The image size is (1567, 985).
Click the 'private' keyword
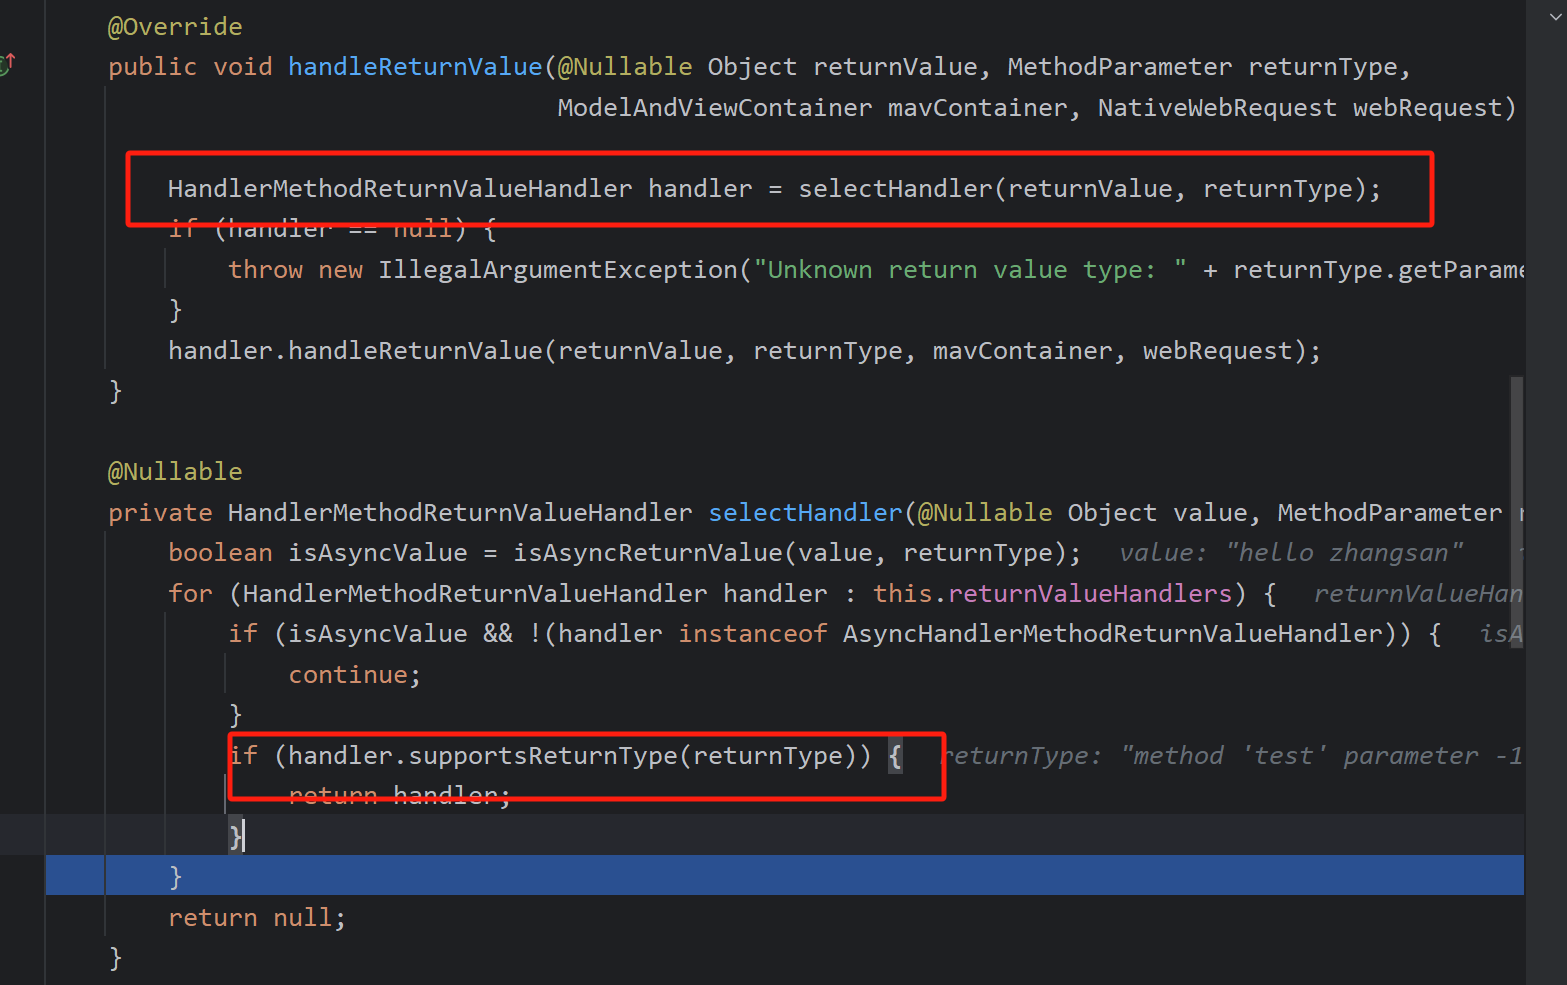coord(160,513)
